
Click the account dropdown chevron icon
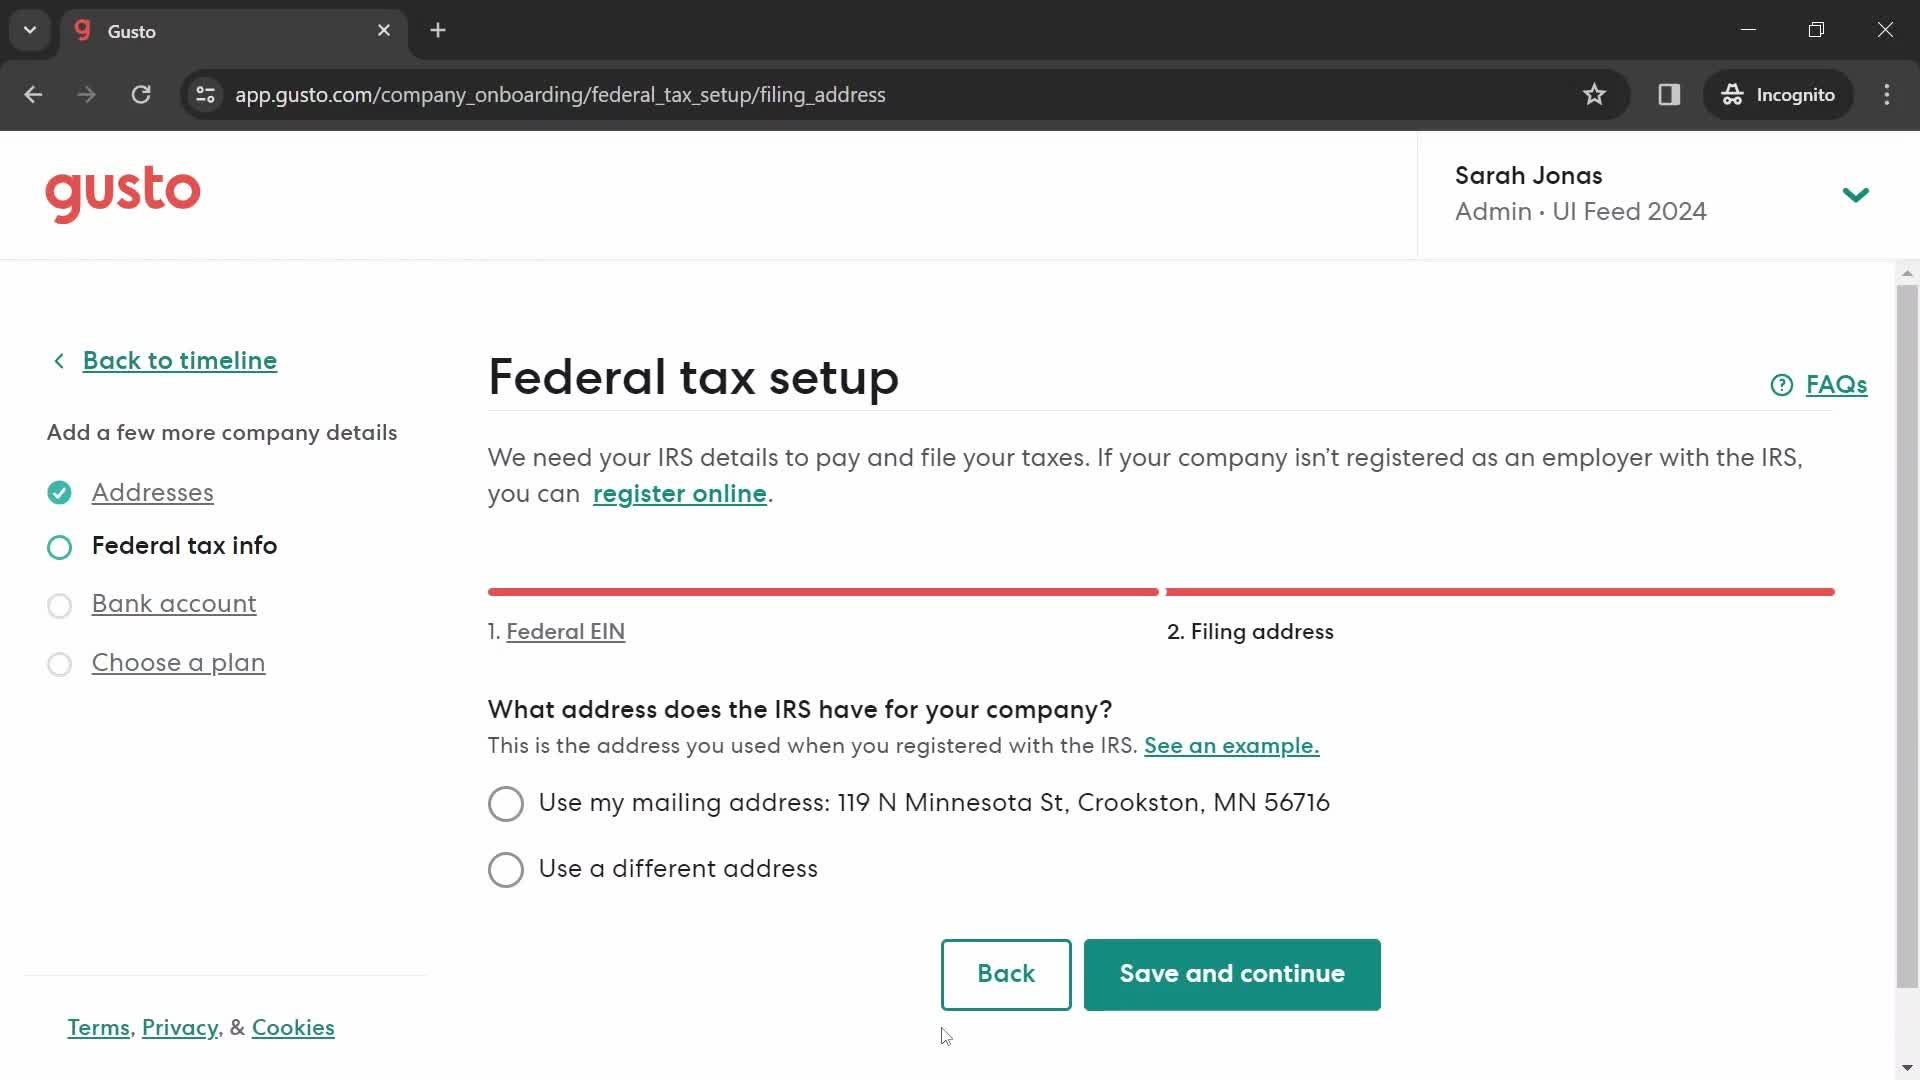pyautogui.click(x=1855, y=194)
